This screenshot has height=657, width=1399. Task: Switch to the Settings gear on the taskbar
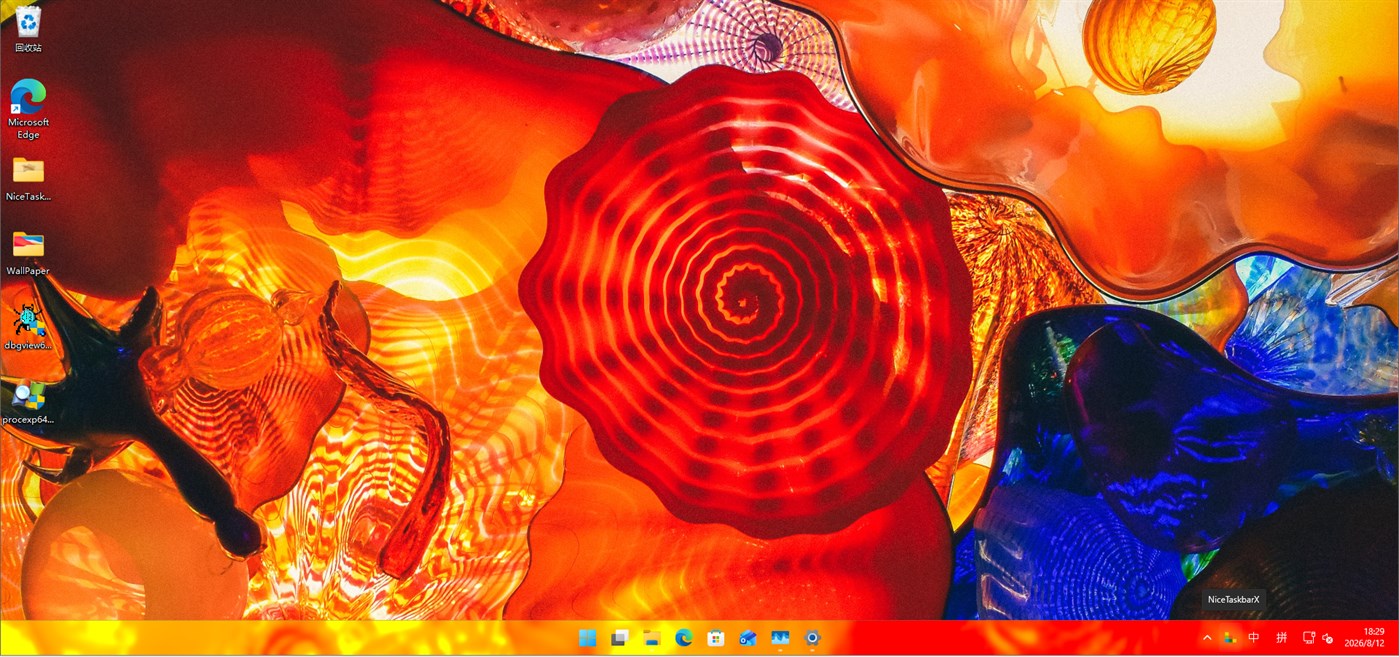tap(812, 638)
